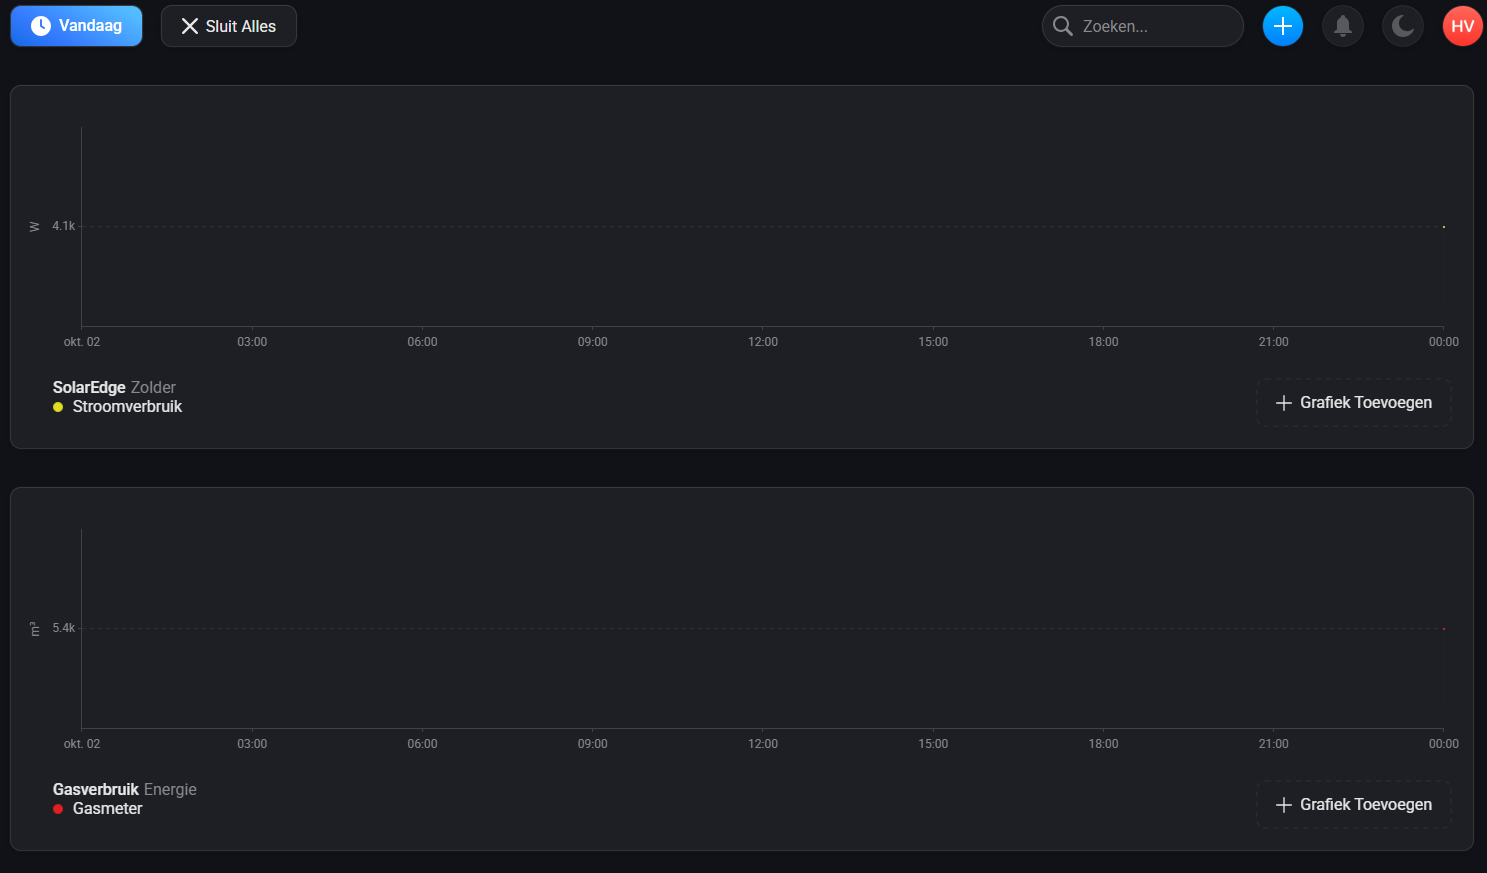
Task: Click the Stroomverbruik series label
Action: pyautogui.click(x=127, y=407)
